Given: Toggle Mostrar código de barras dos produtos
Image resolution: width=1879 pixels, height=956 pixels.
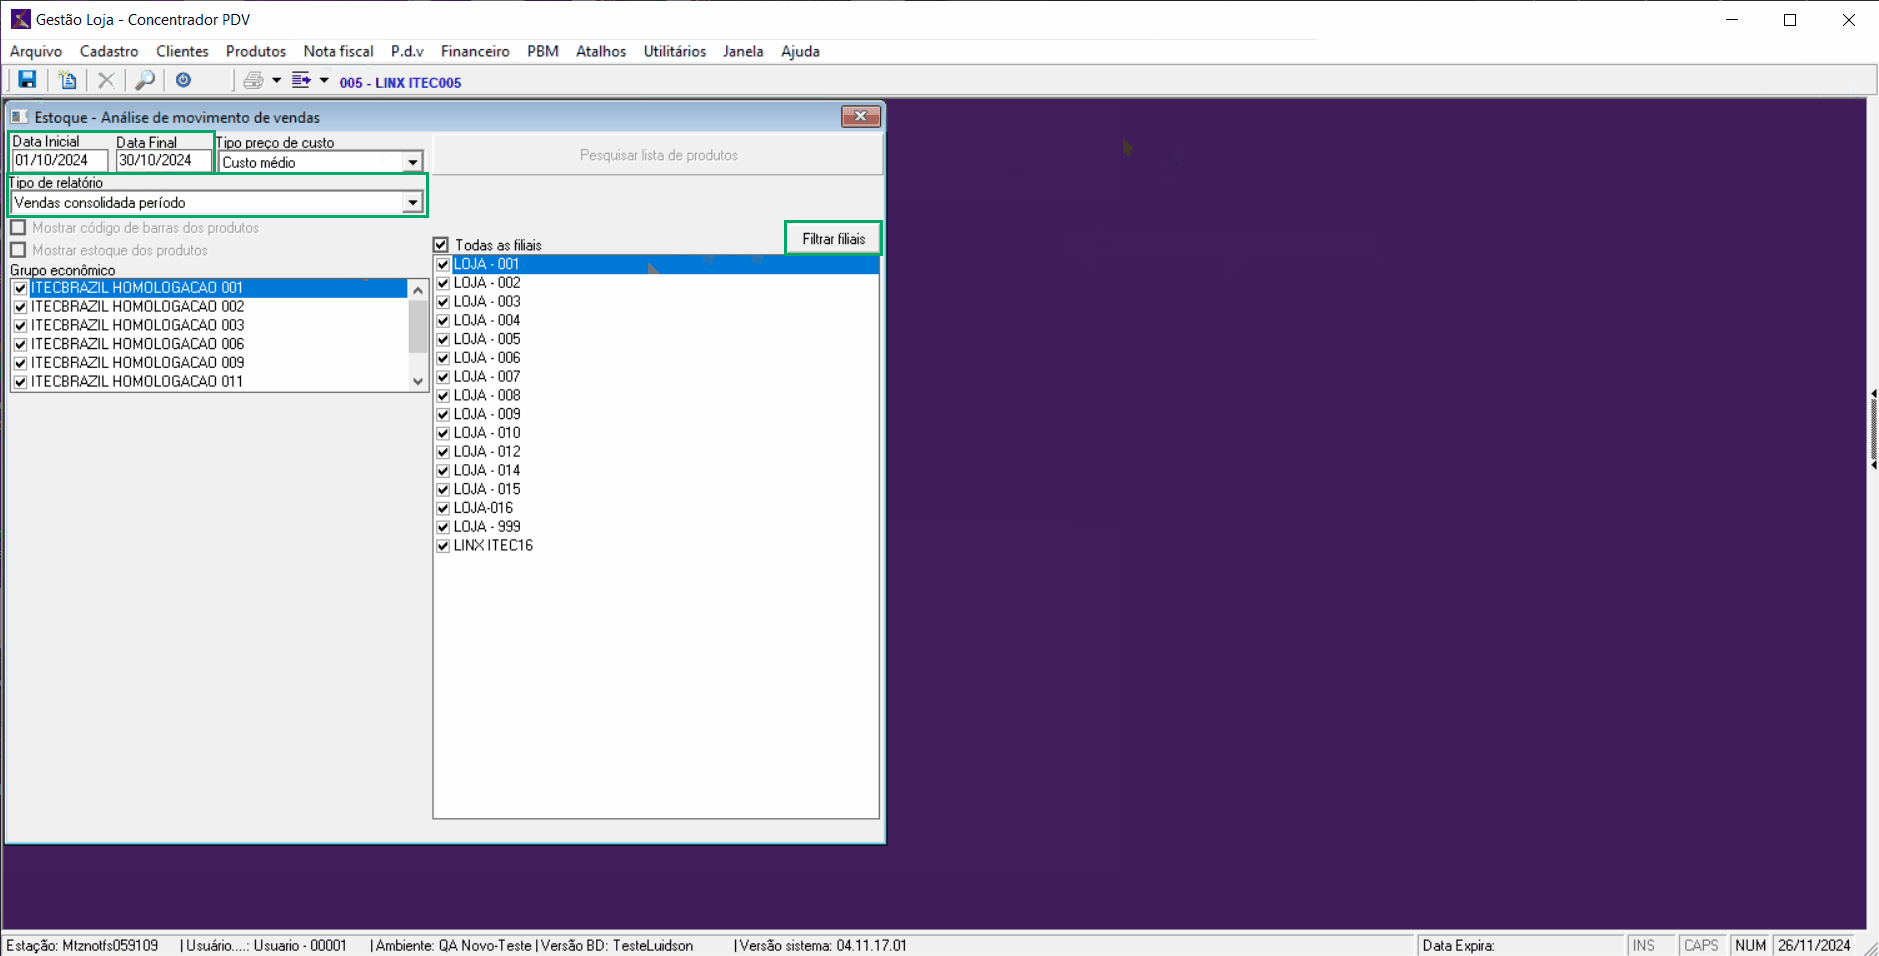Looking at the screenshot, I should [18, 228].
